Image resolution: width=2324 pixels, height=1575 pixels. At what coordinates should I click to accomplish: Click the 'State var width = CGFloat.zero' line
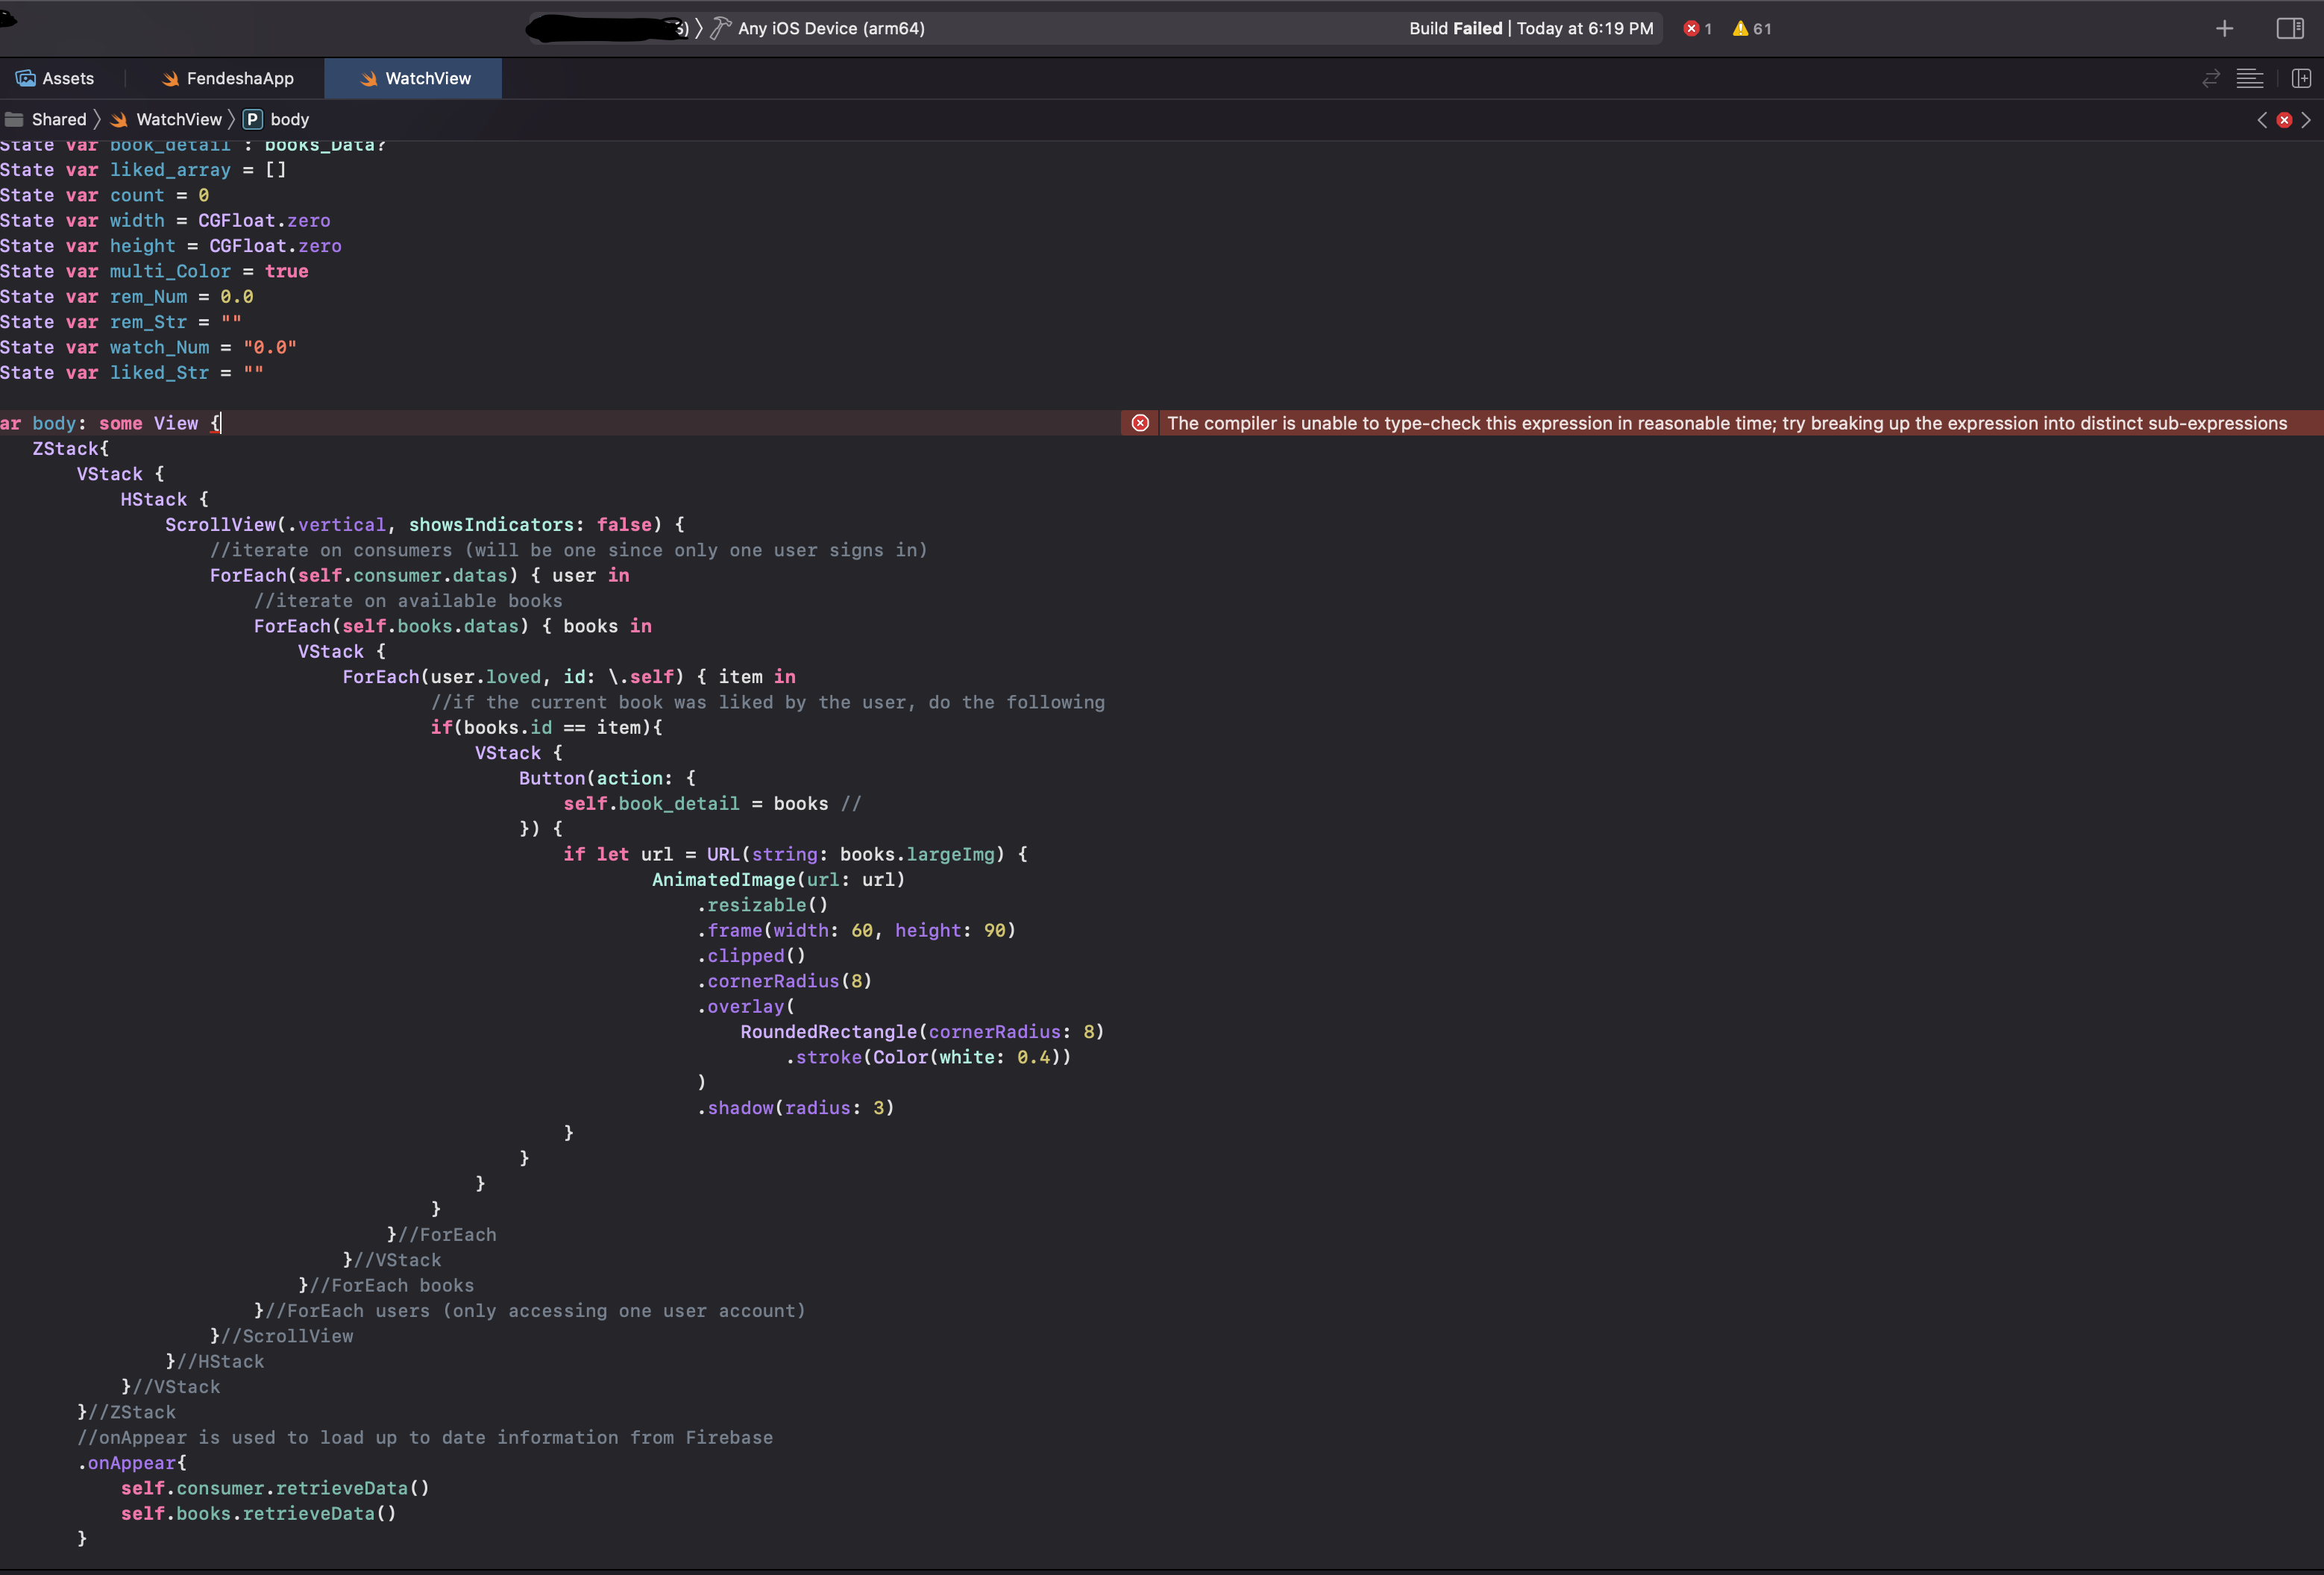tap(165, 221)
